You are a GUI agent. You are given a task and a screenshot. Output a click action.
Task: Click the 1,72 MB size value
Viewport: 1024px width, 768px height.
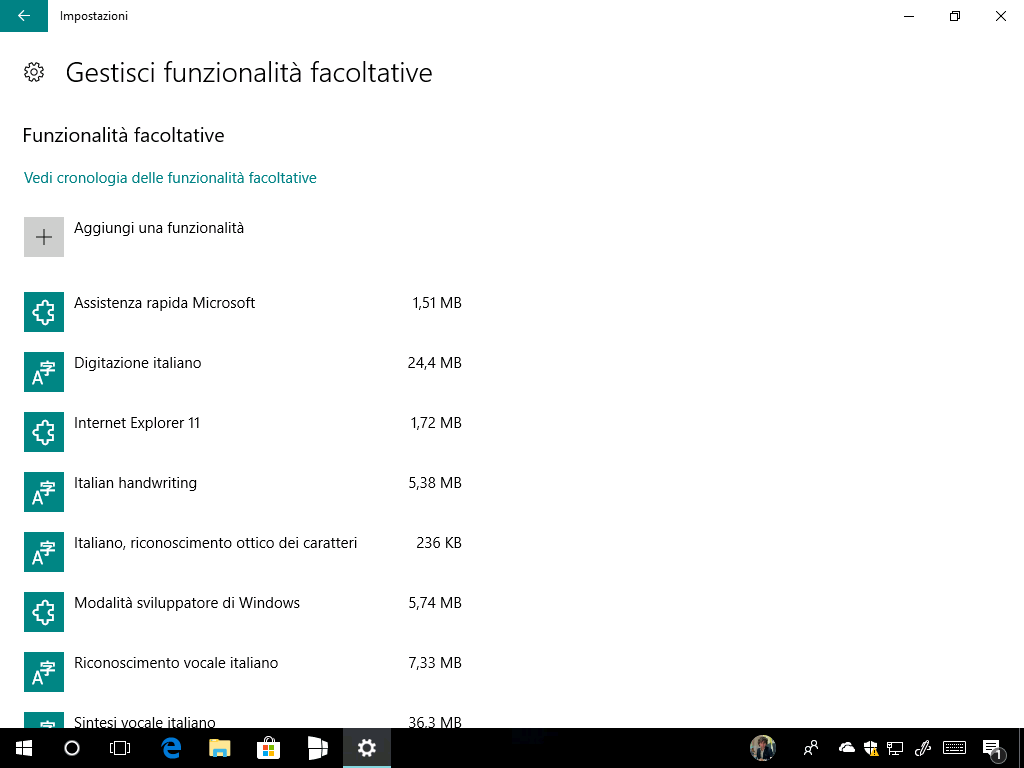click(x=436, y=423)
